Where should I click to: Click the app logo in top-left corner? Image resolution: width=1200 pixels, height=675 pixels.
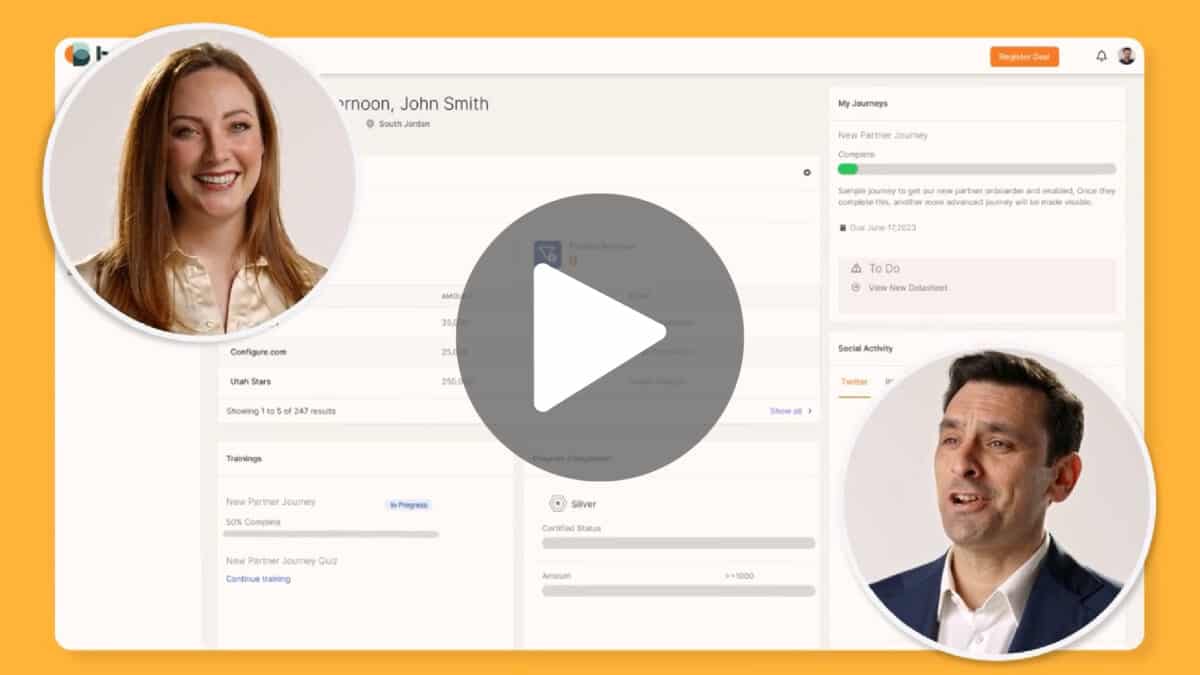78,54
